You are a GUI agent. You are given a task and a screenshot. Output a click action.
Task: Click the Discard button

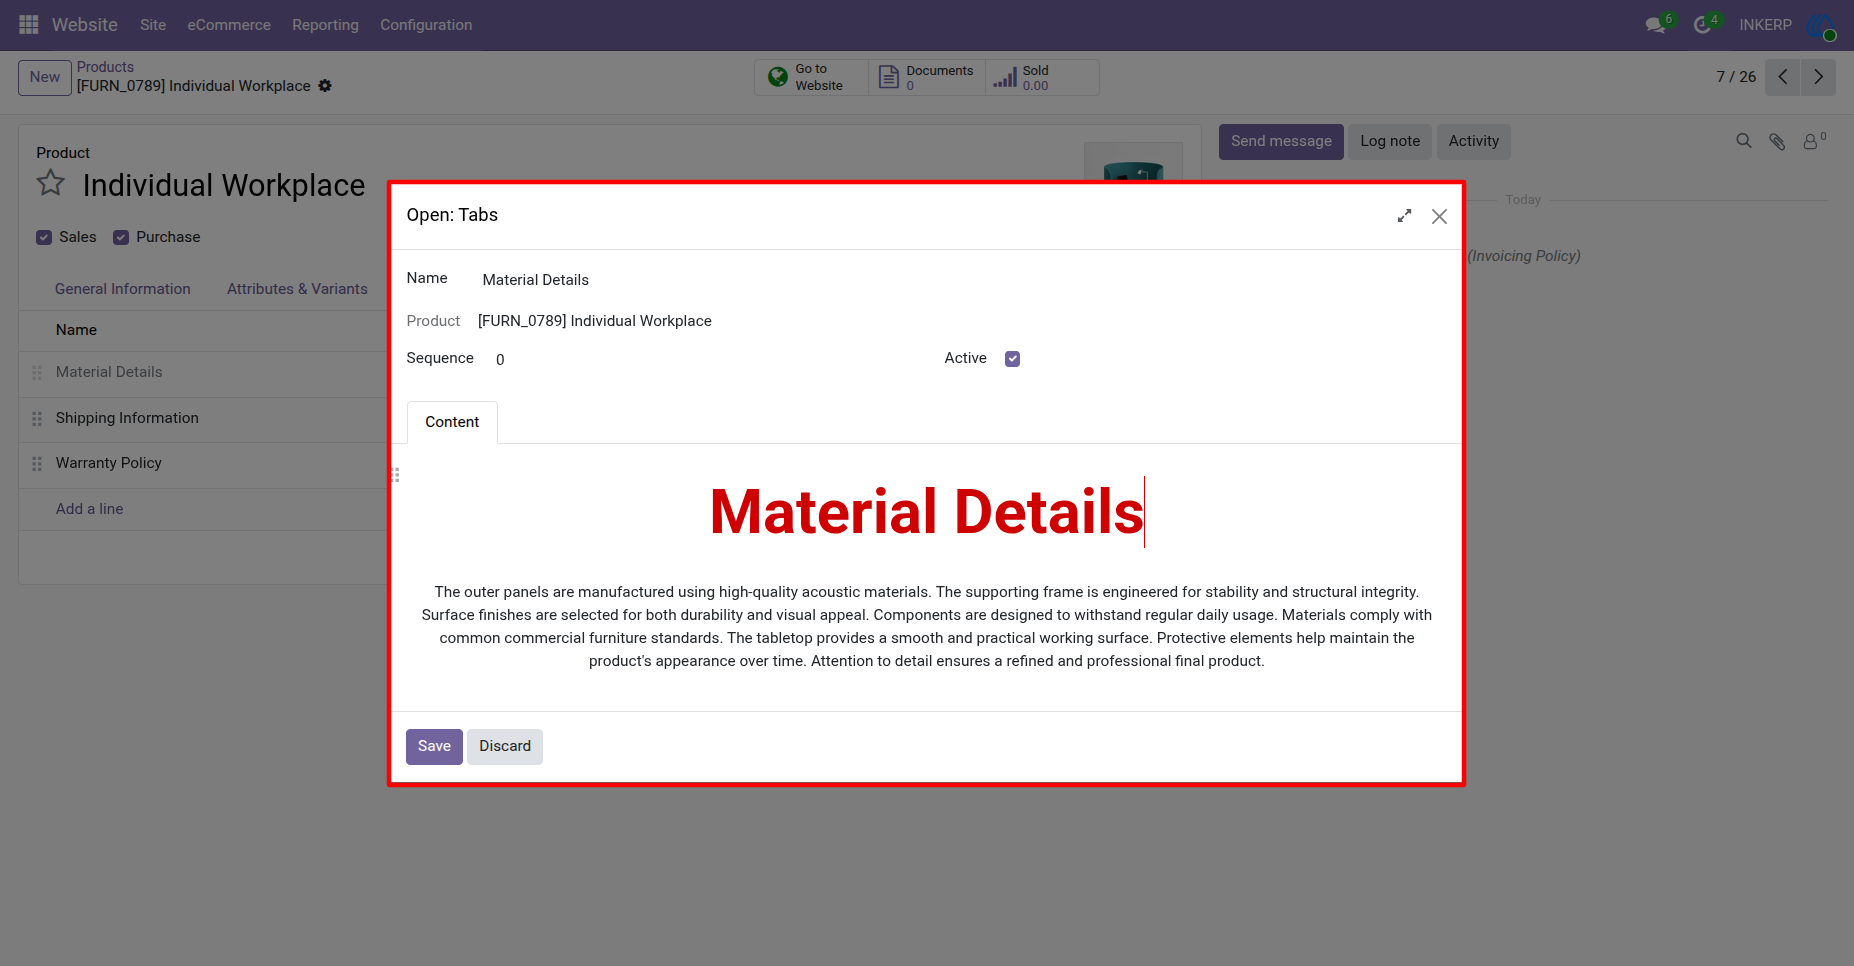click(x=505, y=746)
